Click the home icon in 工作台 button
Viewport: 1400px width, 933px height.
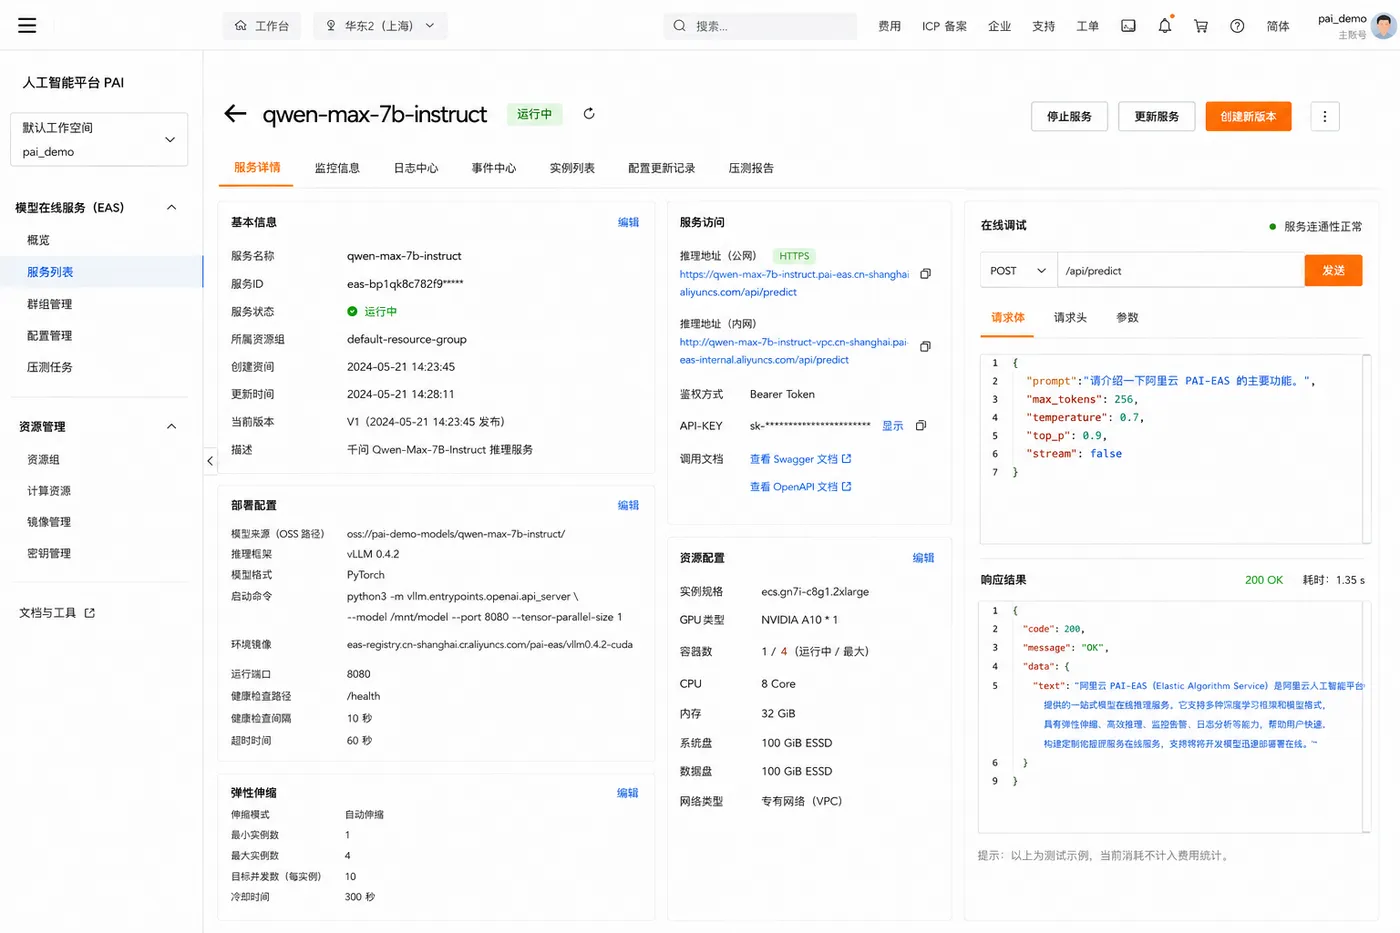coord(241,26)
